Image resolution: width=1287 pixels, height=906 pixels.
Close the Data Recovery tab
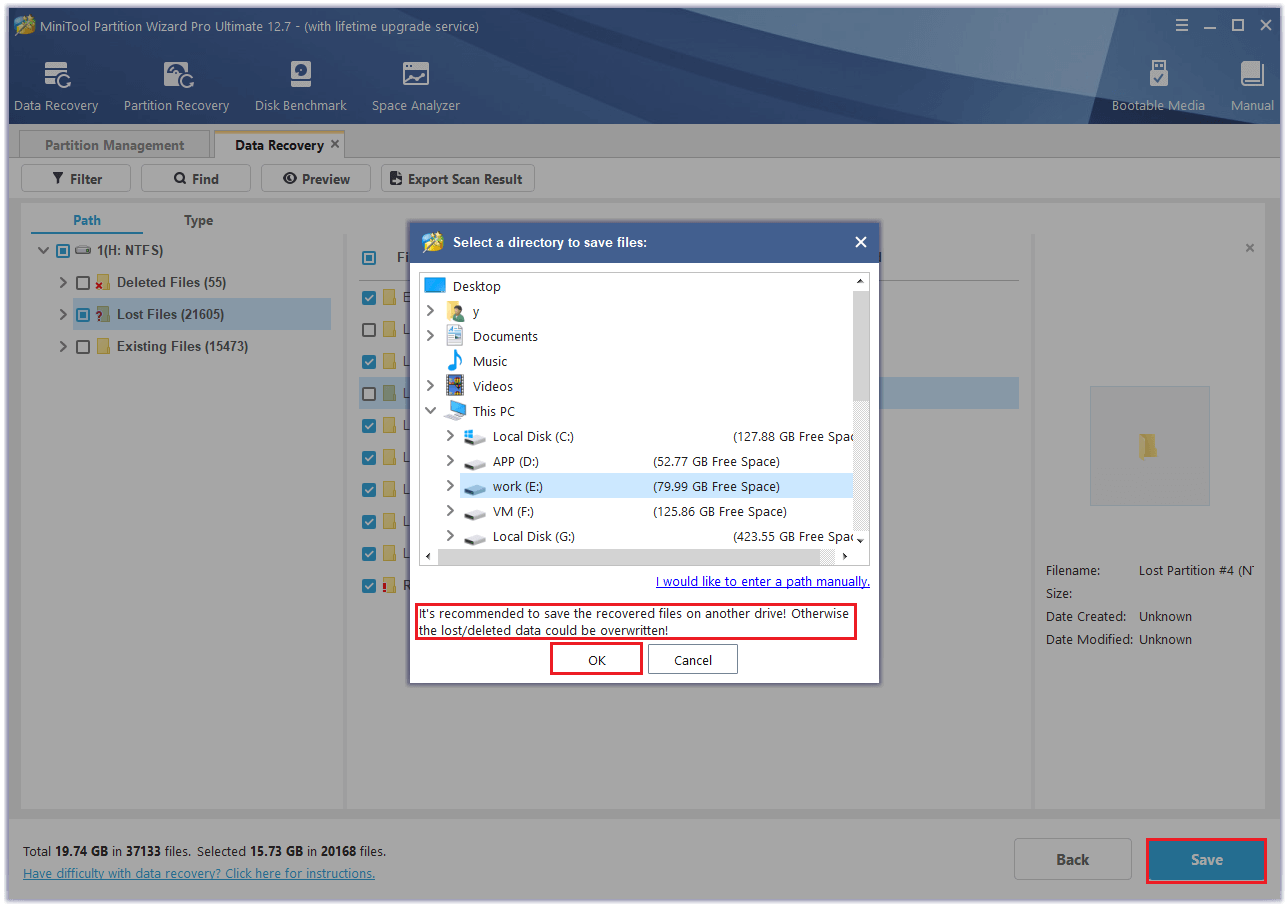point(335,144)
